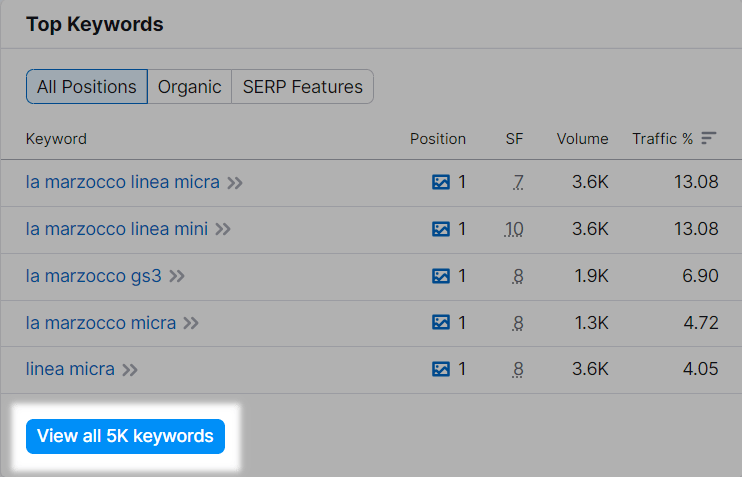This screenshot has height=477, width=742.
Task: Open double-chevron beside la marzocco linea micra
Action: (x=235, y=183)
